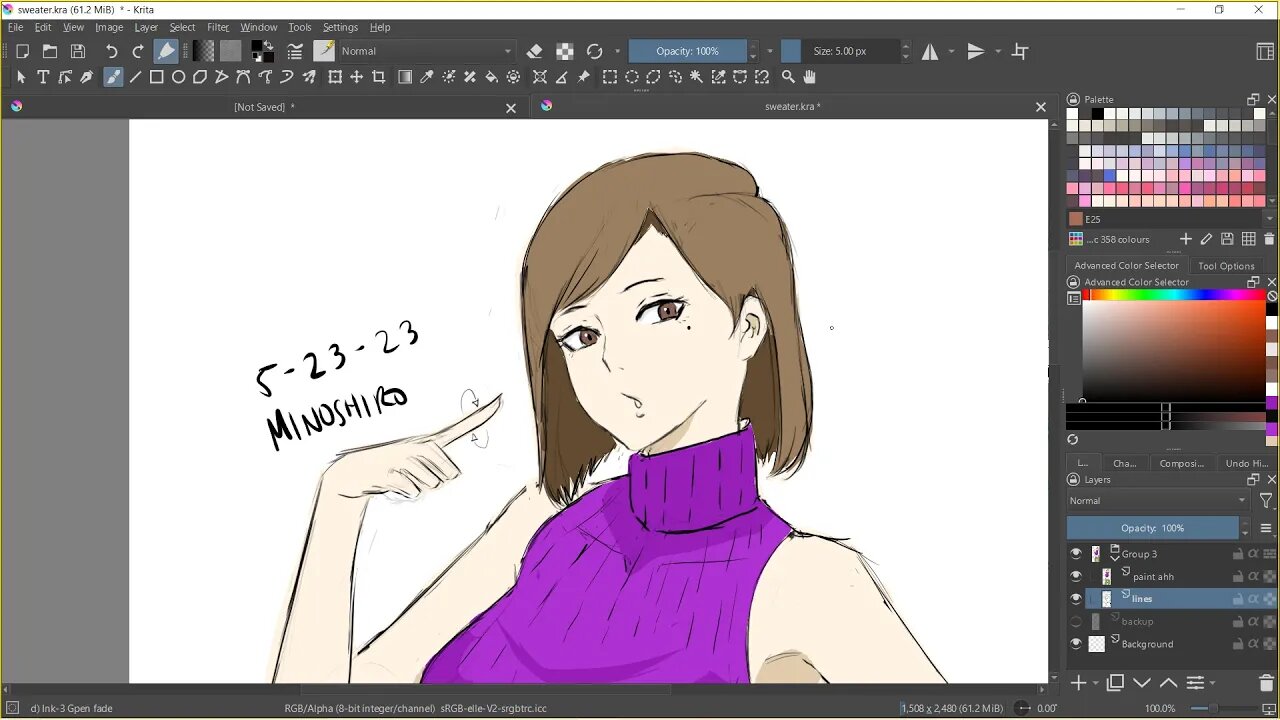The height and width of the screenshot is (720, 1280).
Task: Duplicate the current layer
Action: click(1116, 683)
